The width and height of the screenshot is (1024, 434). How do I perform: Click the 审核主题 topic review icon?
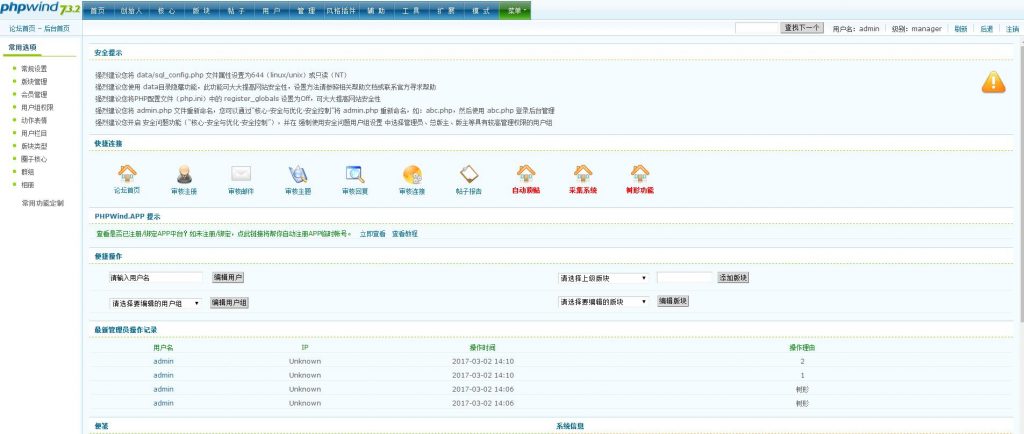298,174
